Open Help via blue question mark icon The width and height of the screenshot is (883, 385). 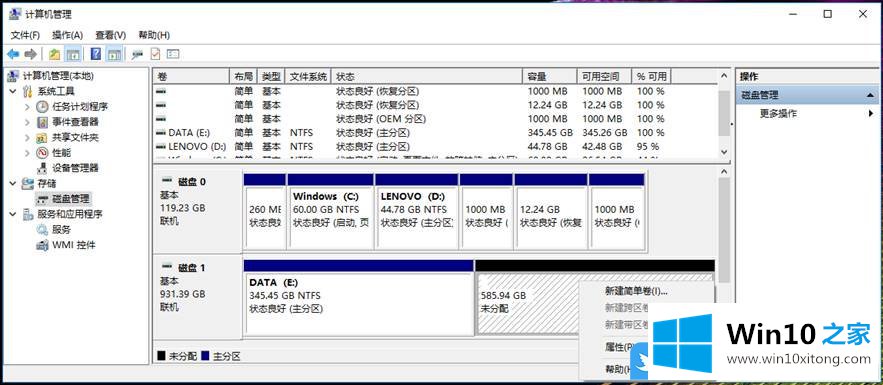[96, 54]
